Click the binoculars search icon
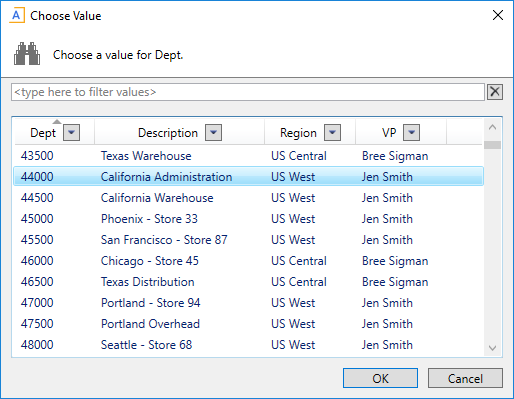514x399 pixels. click(x=27, y=54)
